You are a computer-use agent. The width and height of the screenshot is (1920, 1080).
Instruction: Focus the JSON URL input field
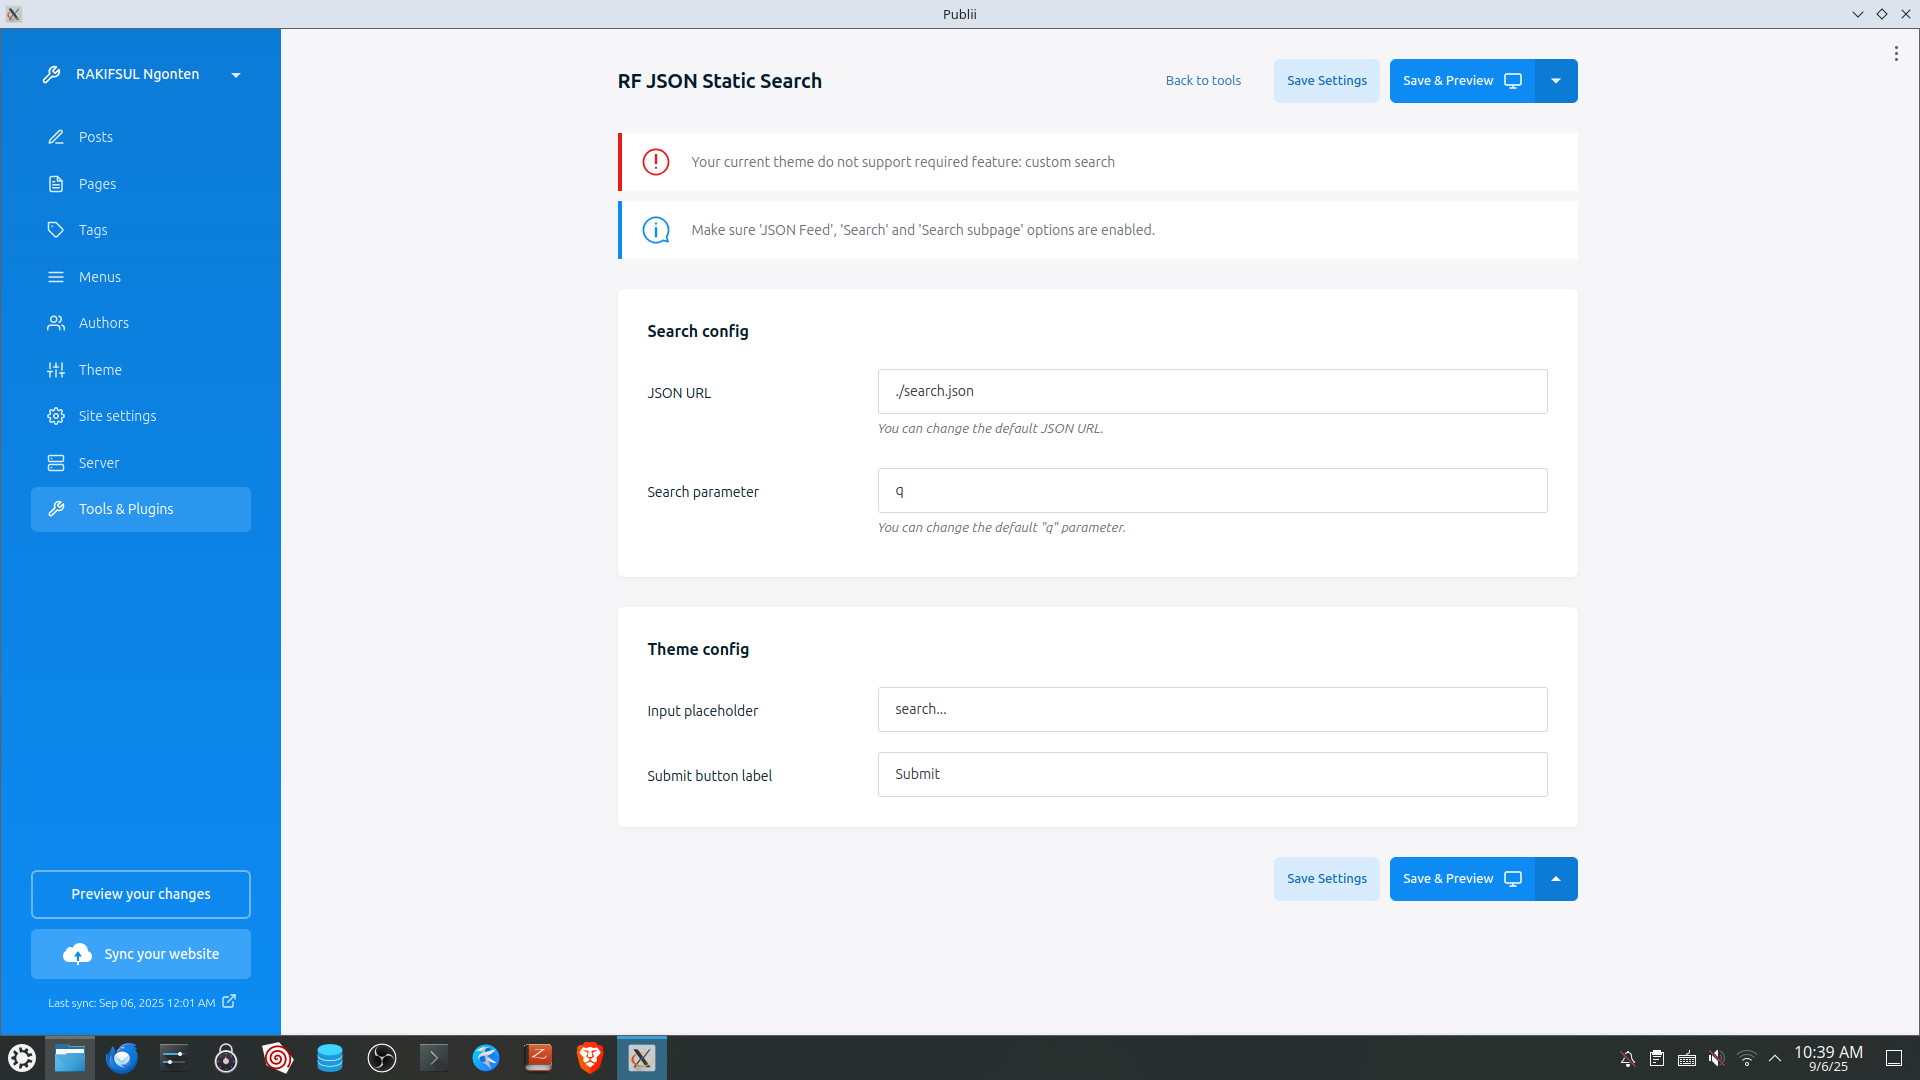(x=1212, y=391)
